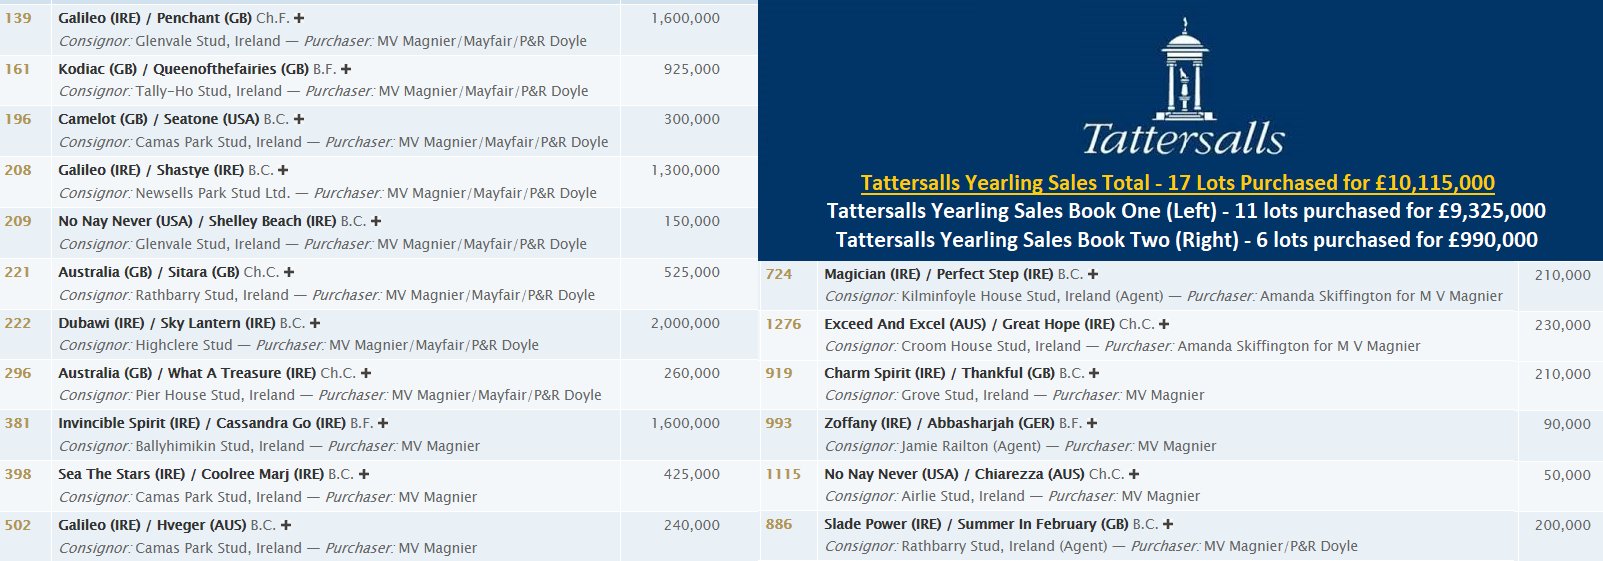Click consignor Ballyhimikin Stud, Ireland text
Viewport: 1603px width, 561px height.
pos(220,447)
